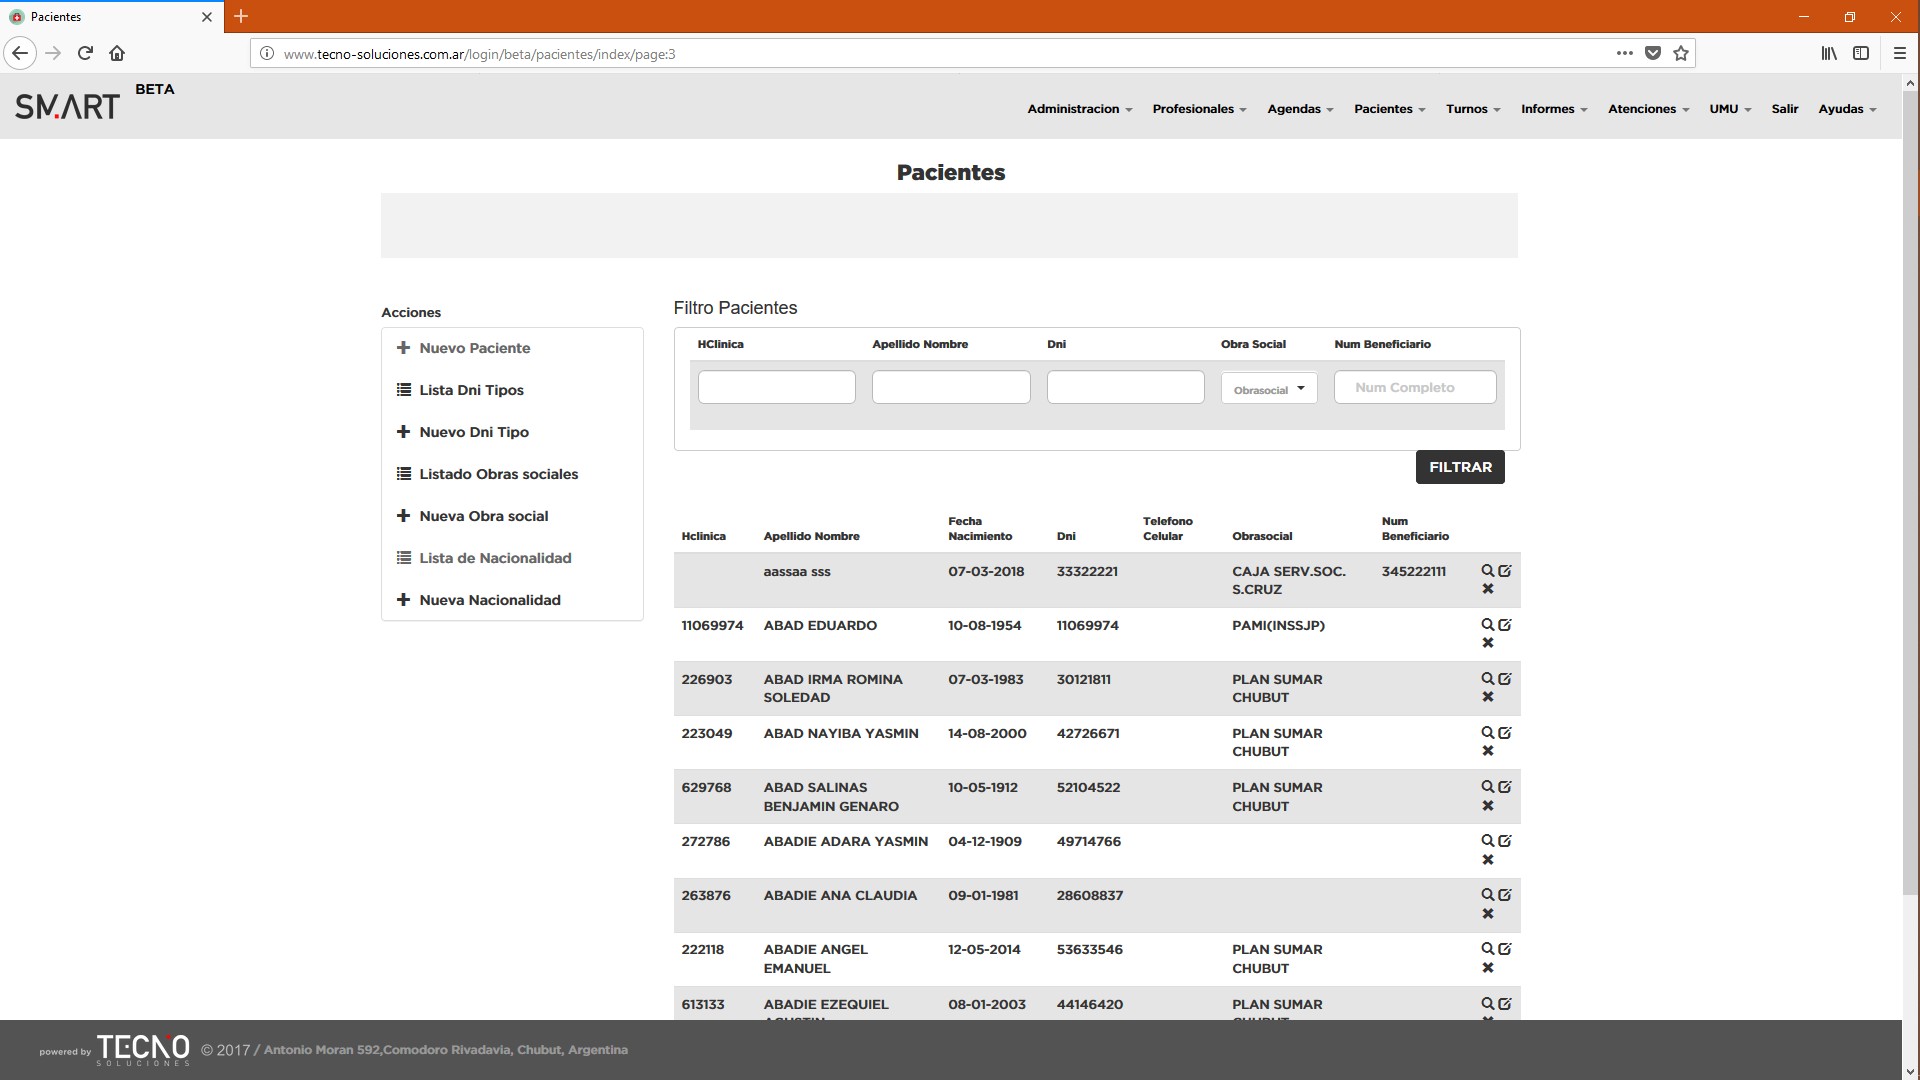Expand the Profesionales menu
The height and width of the screenshot is (1080, 1920).
click(1199, 109)
